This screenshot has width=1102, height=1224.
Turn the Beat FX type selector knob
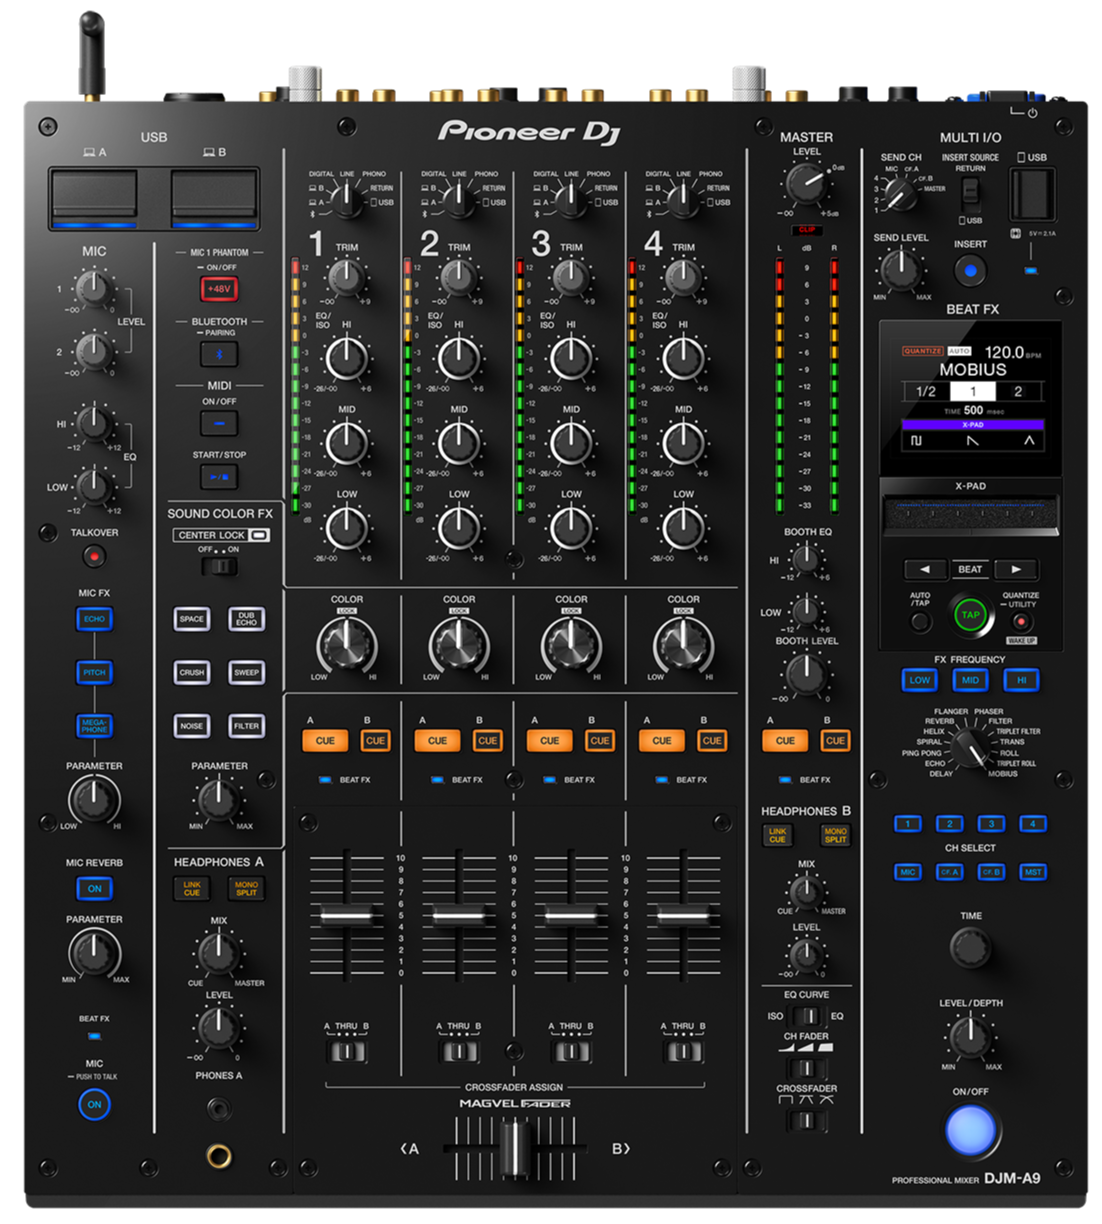point(969,748)
